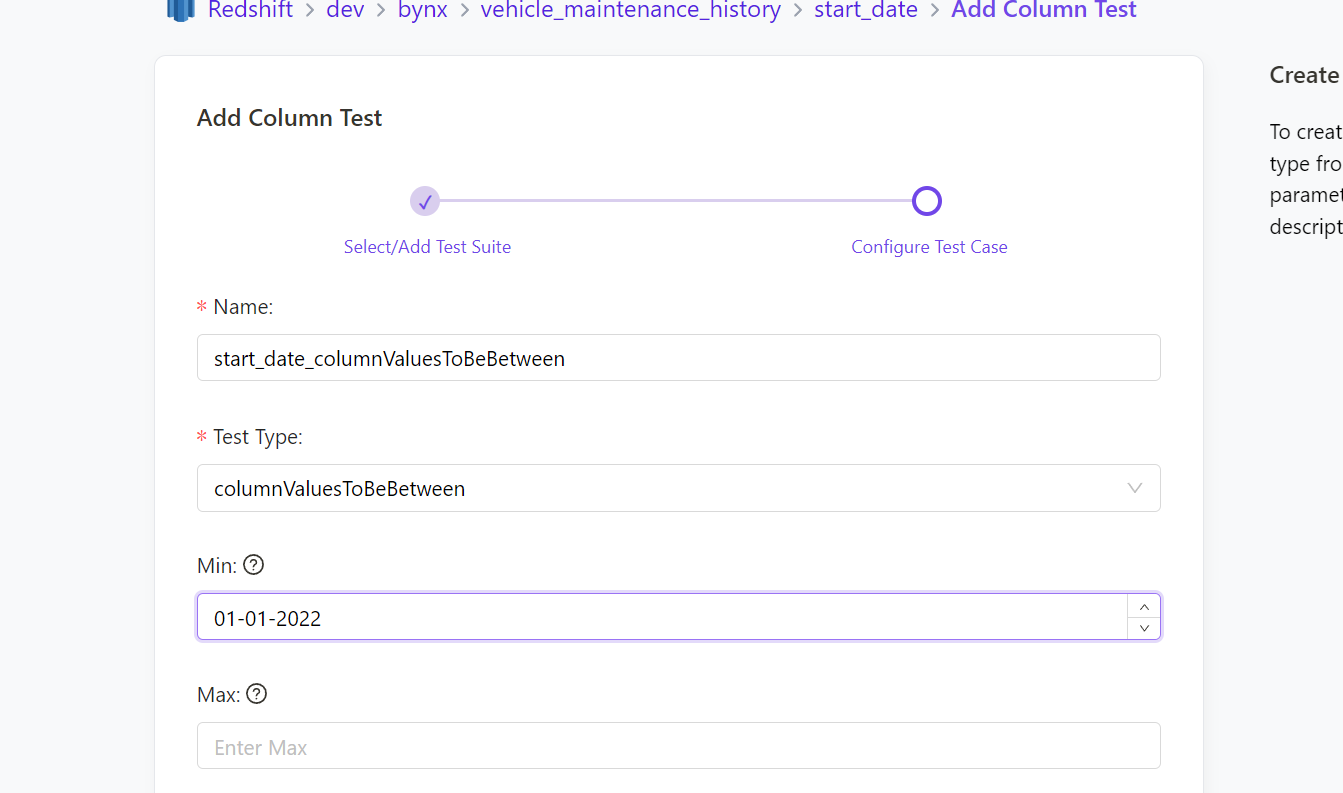Open the bynx schema link

pyautogui.click(x=422, y=11)
